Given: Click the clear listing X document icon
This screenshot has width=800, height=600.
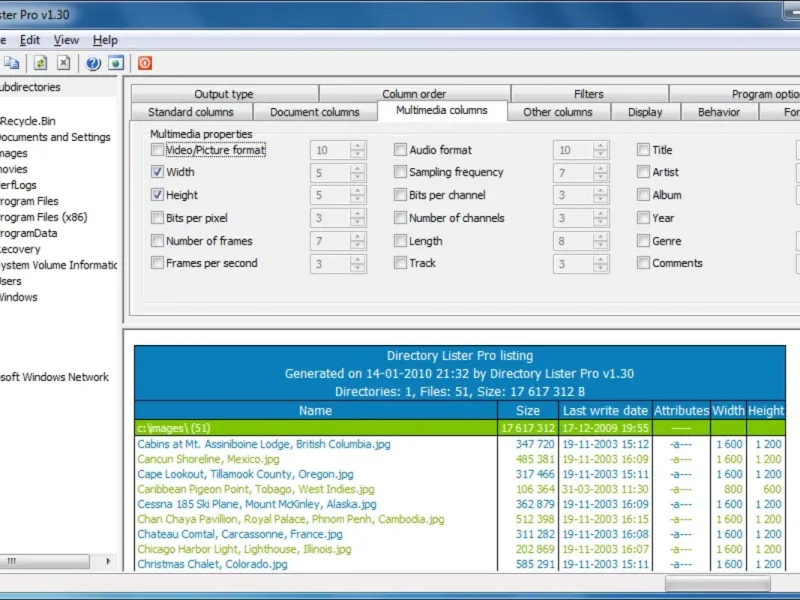Looking at the screenshot, I should click(64, 63).
